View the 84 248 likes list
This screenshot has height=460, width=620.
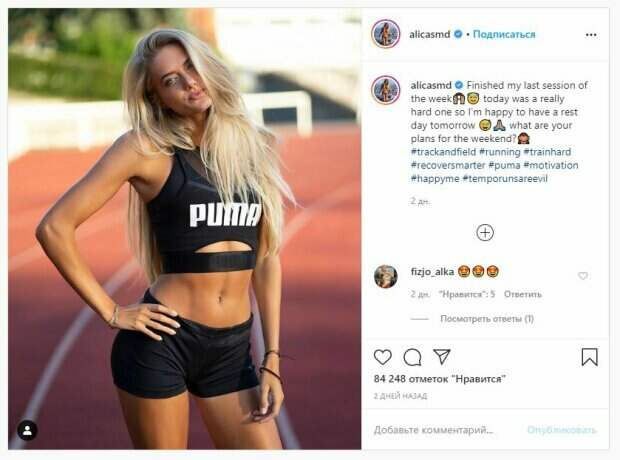(x=439, y=379)
